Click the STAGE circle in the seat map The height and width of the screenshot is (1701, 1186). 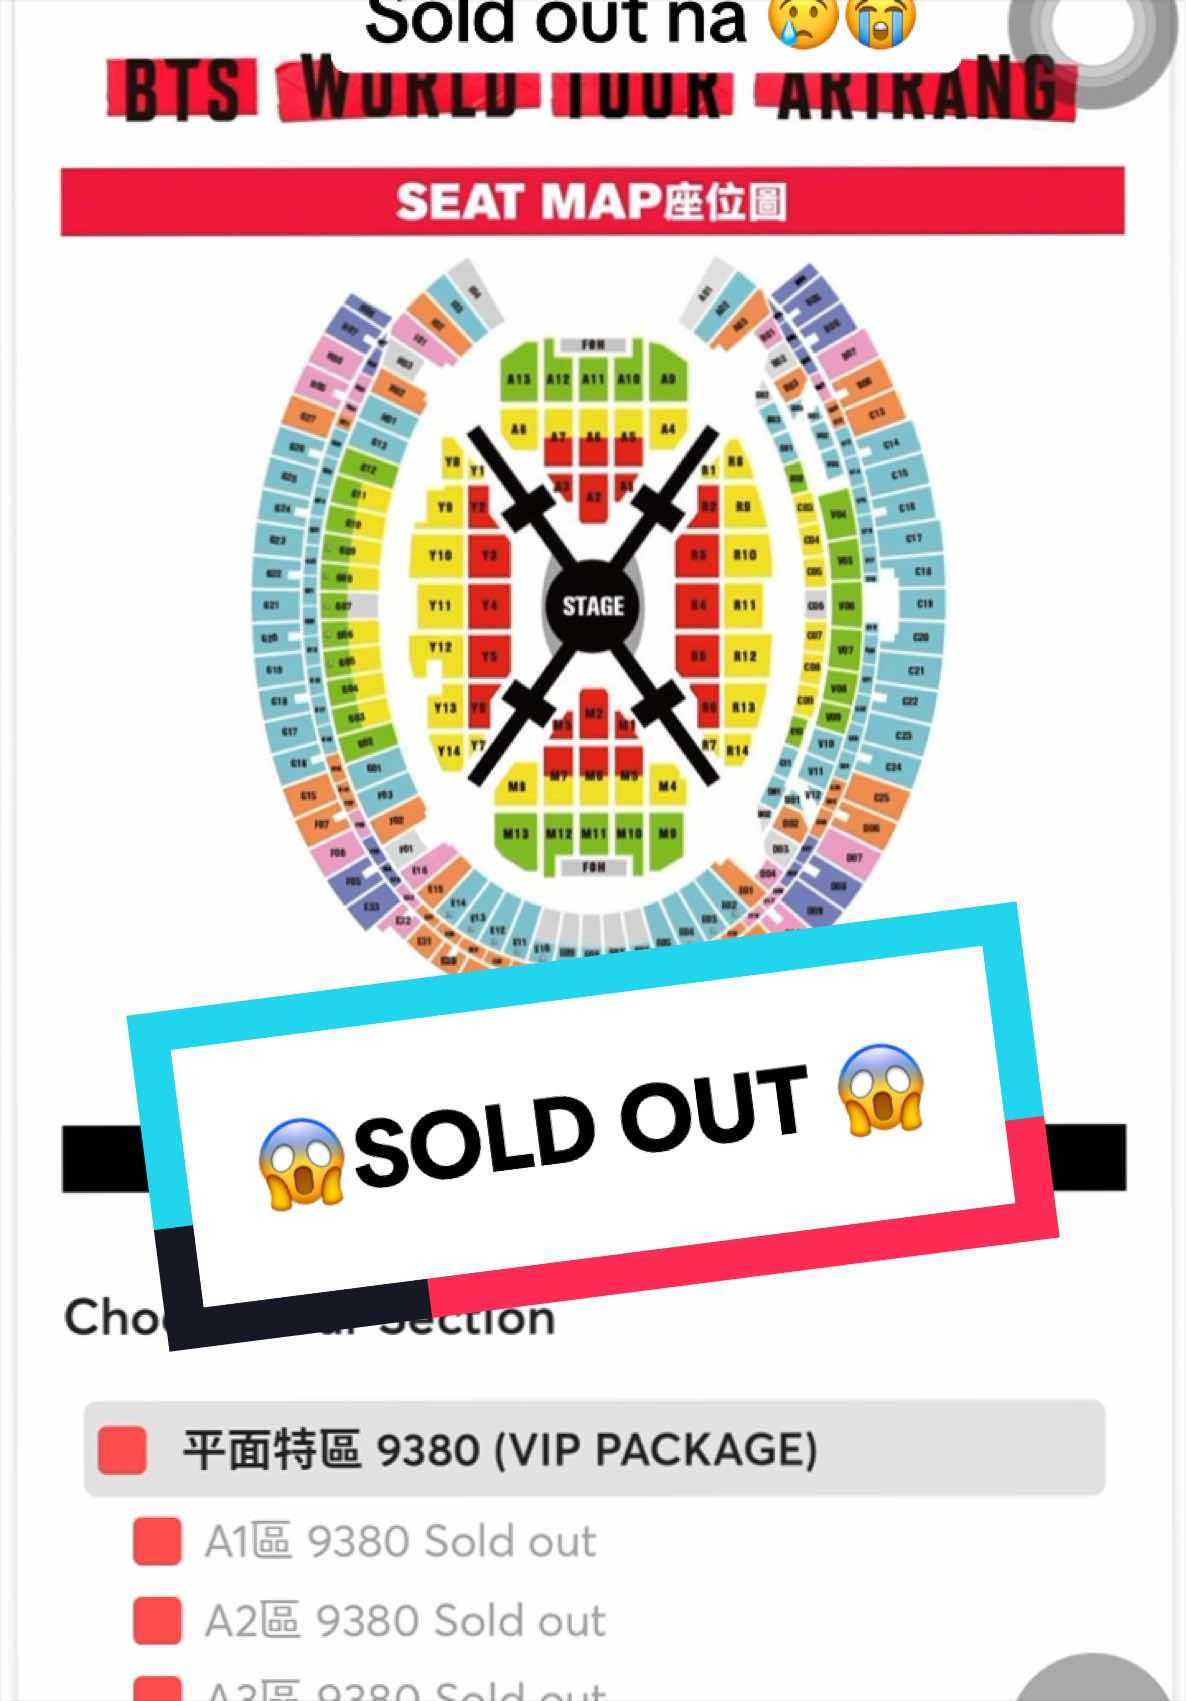593,605
